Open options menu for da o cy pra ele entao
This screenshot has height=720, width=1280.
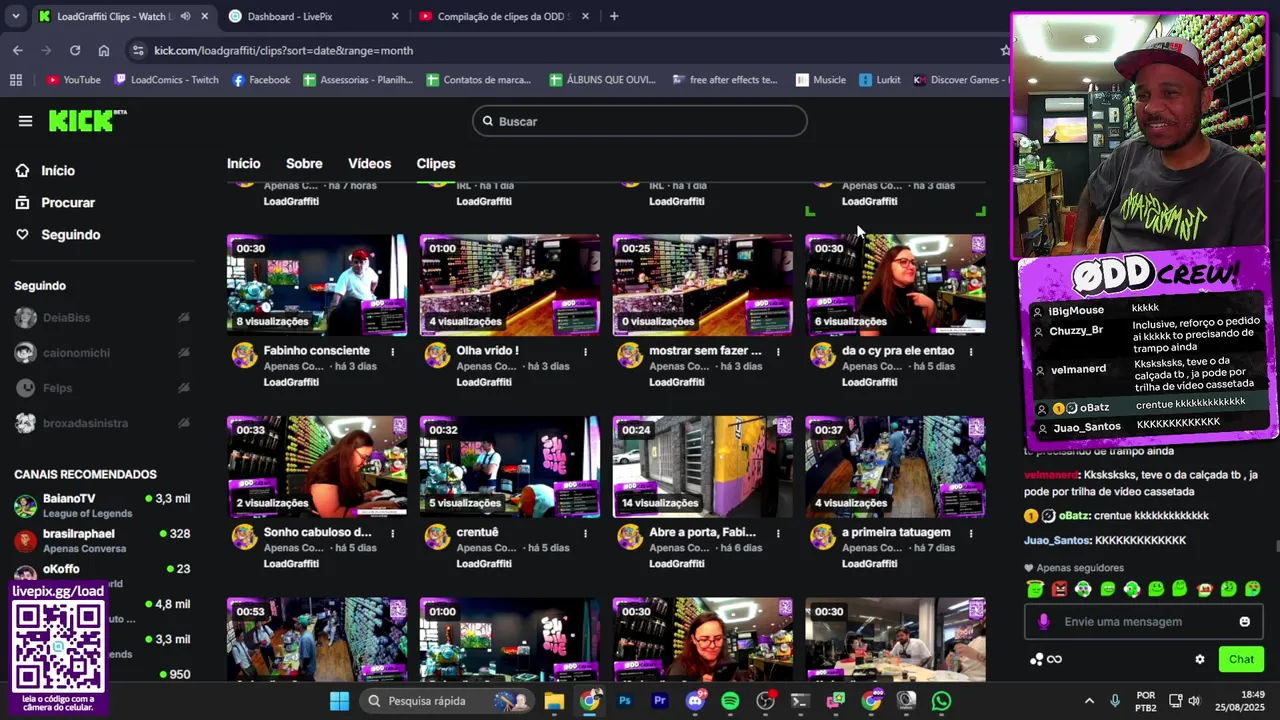971,351
